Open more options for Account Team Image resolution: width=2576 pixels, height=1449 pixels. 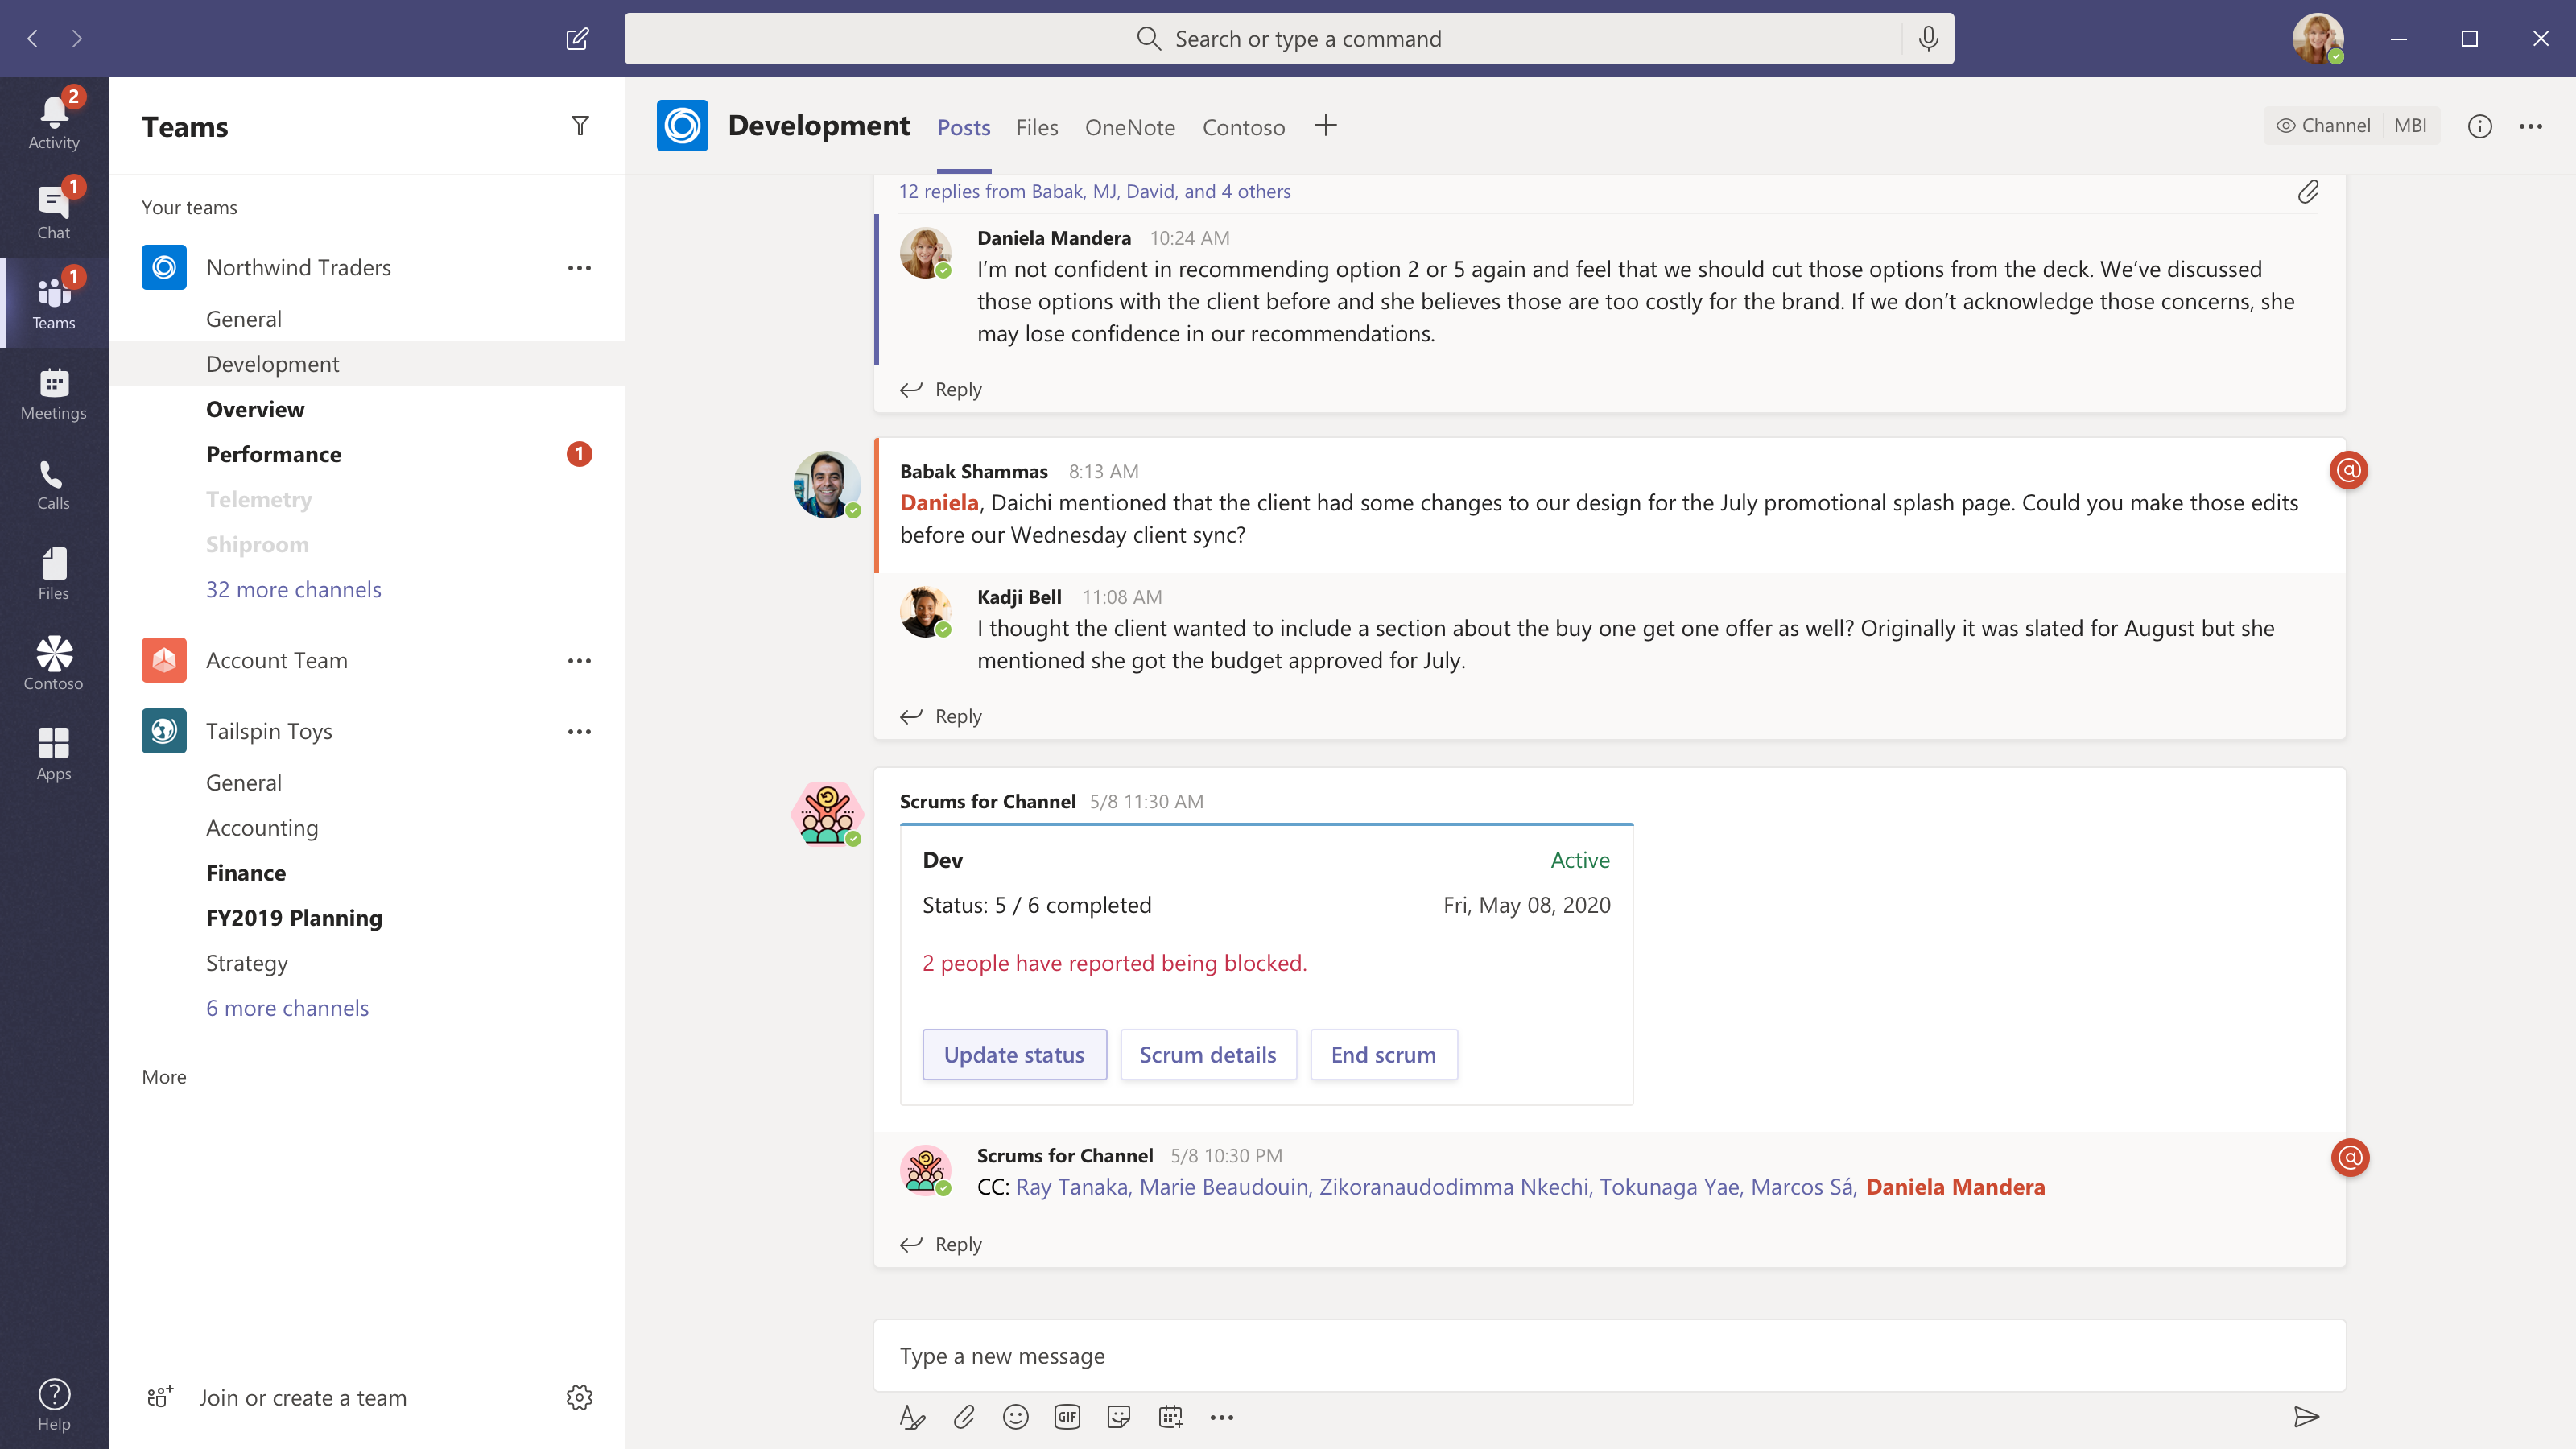pyautogui.click(x=580, y=660)
